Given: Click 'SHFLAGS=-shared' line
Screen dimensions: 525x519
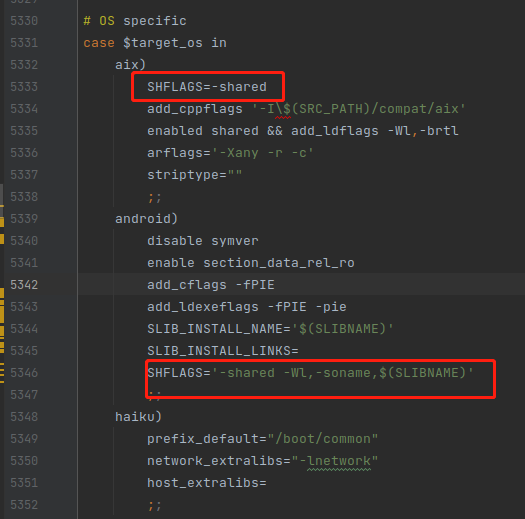Looking at the screenshot, I should (x=207, y=87).
